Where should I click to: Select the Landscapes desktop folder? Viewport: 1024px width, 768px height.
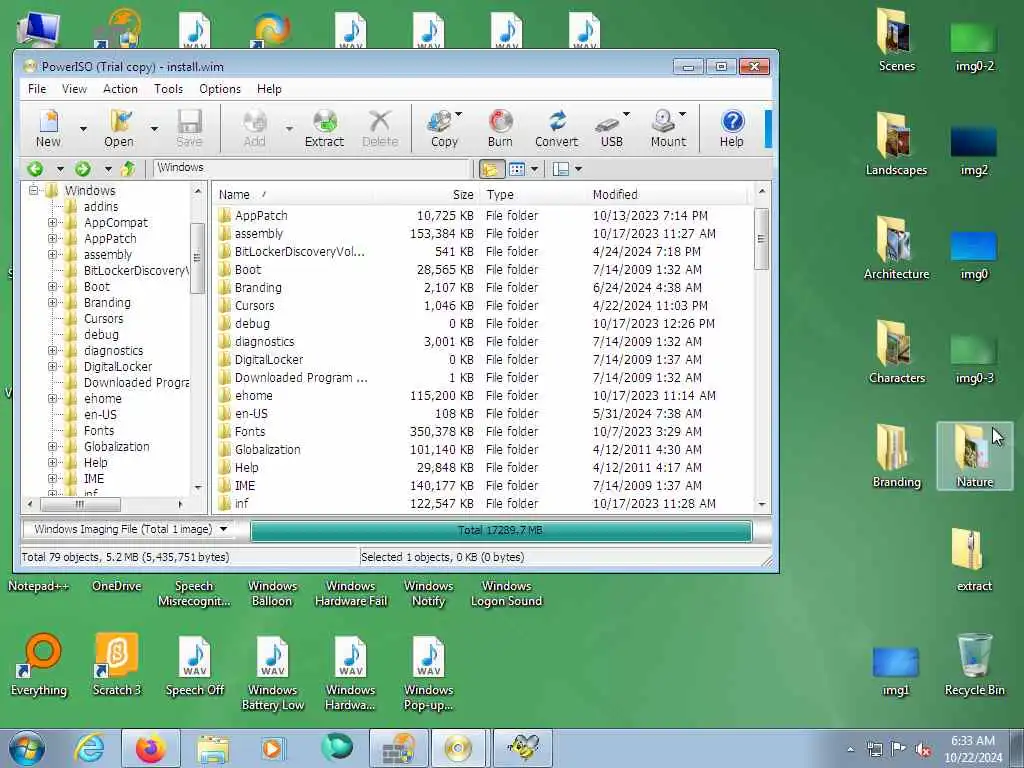pos(896,144)
